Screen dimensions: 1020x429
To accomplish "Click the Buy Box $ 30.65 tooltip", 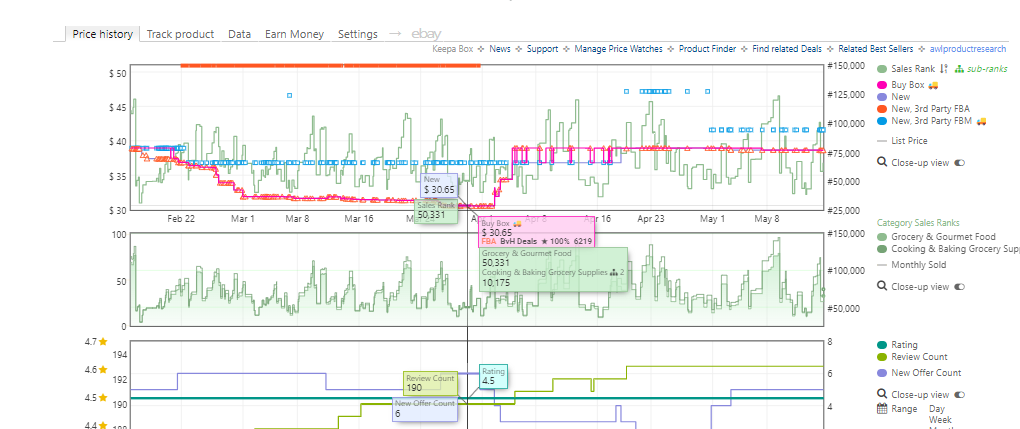I will pos(536,232).
